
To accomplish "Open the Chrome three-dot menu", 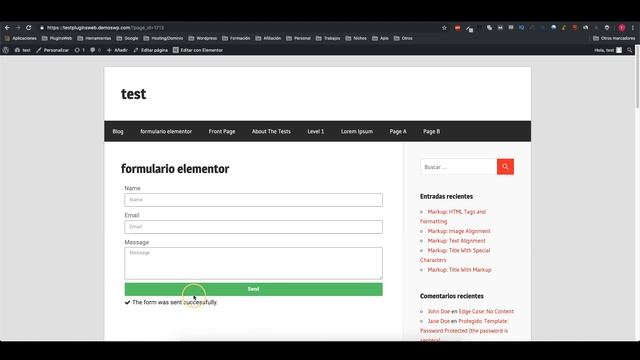I will tap(633, 28).
